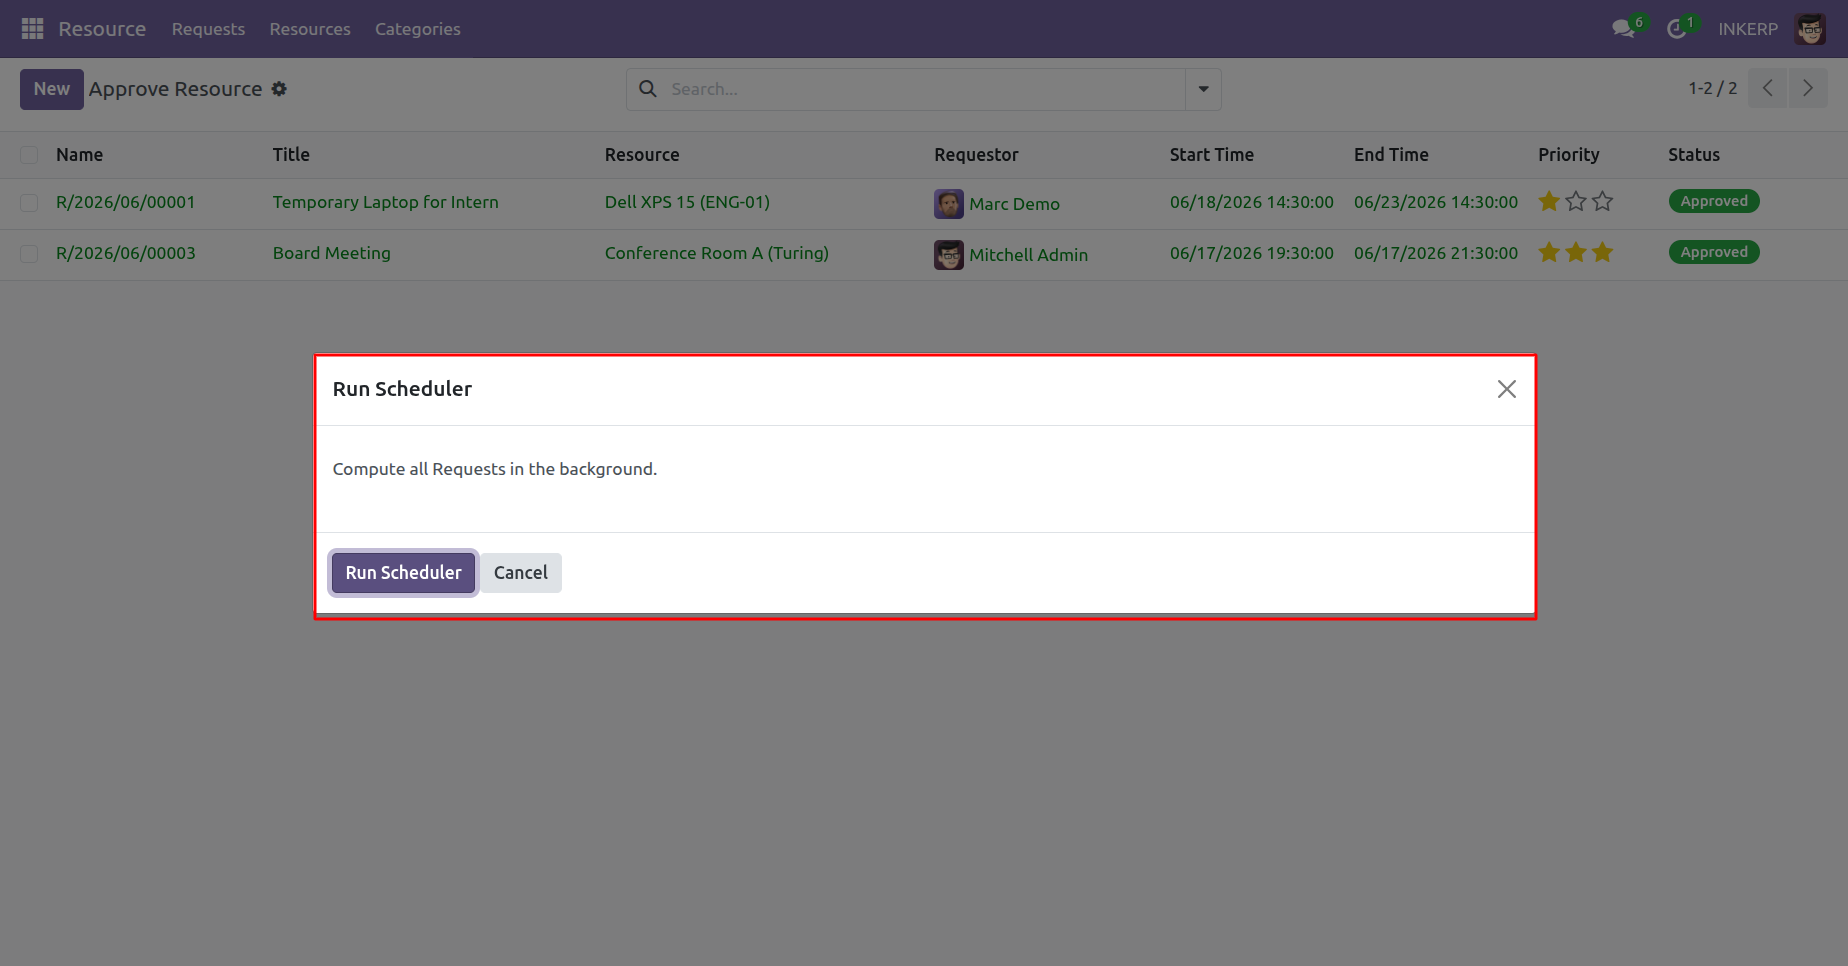Click Approved status of Temporary Laptop row
This screenshot has height=966, width=1848.
(x=1714, y=201)
